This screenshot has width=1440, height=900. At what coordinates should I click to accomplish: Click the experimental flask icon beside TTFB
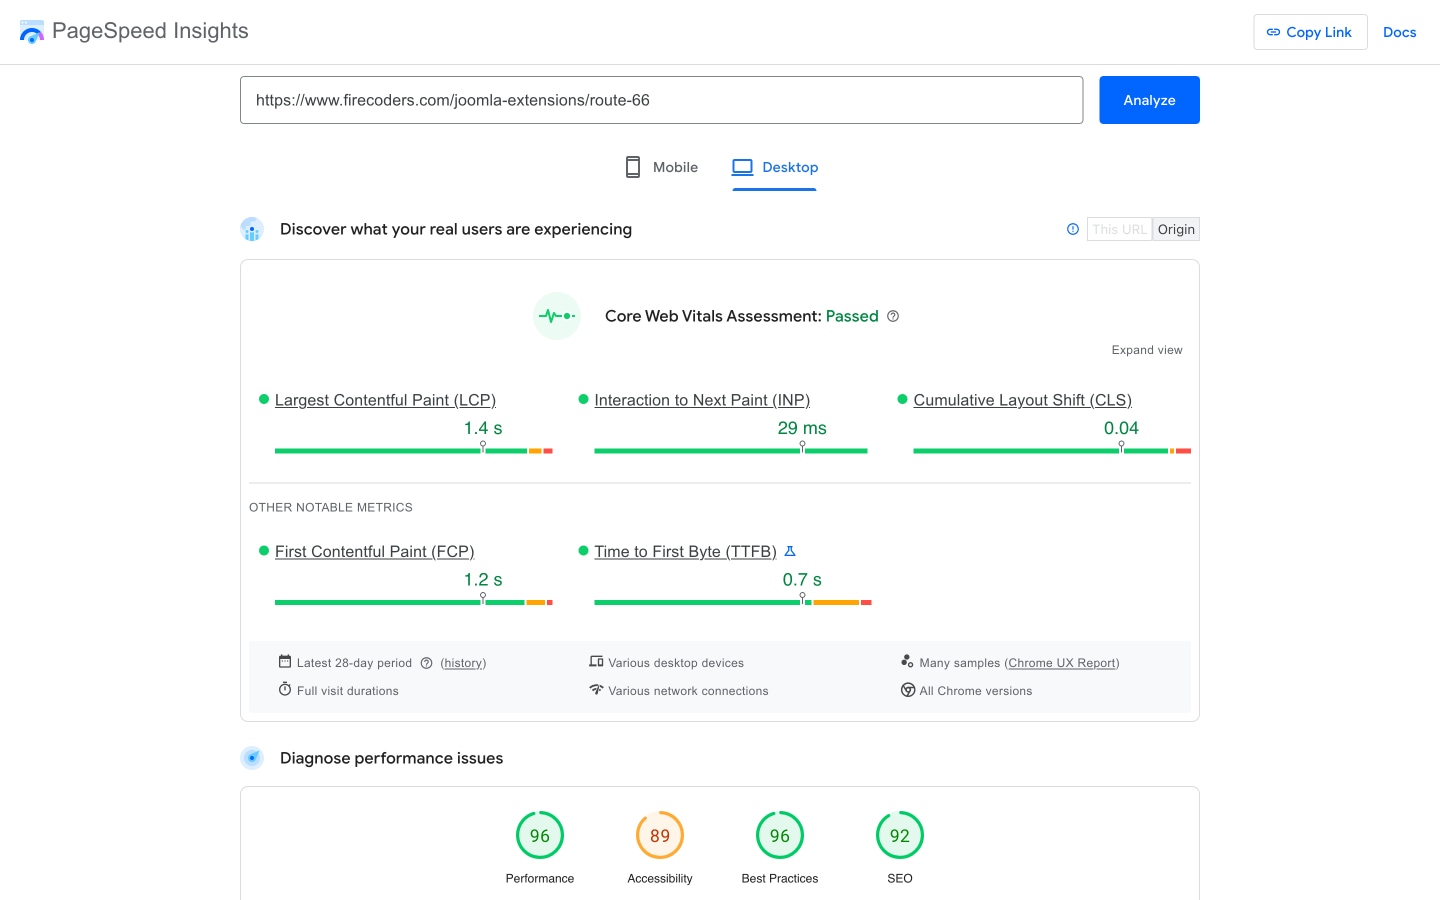point(790,551)
